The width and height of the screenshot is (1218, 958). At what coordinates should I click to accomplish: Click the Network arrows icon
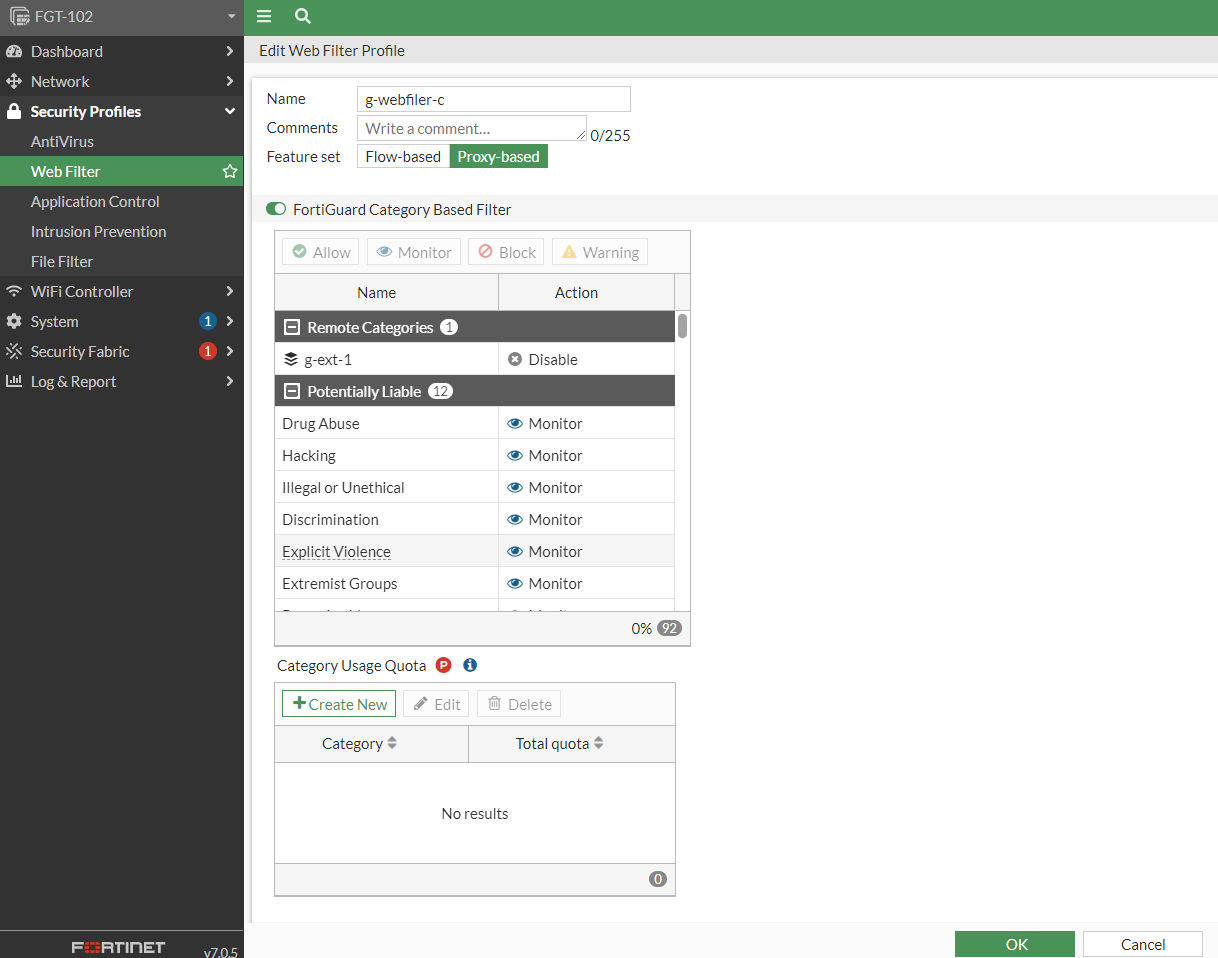pyautogui.click(x=14, y=81)
